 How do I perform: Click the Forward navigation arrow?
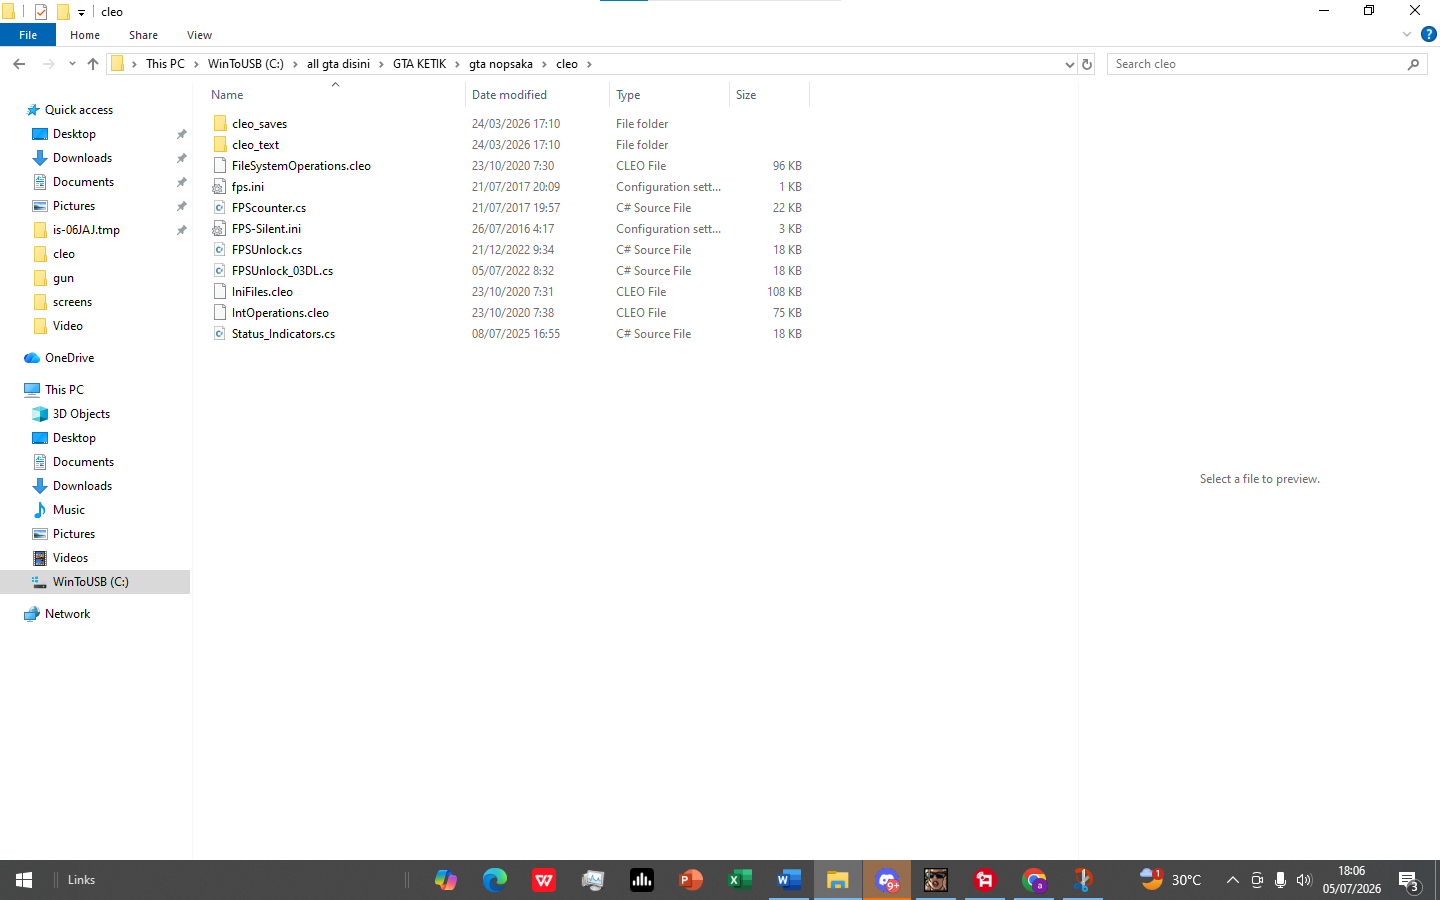pyautogui.click(x=48, y=64)
